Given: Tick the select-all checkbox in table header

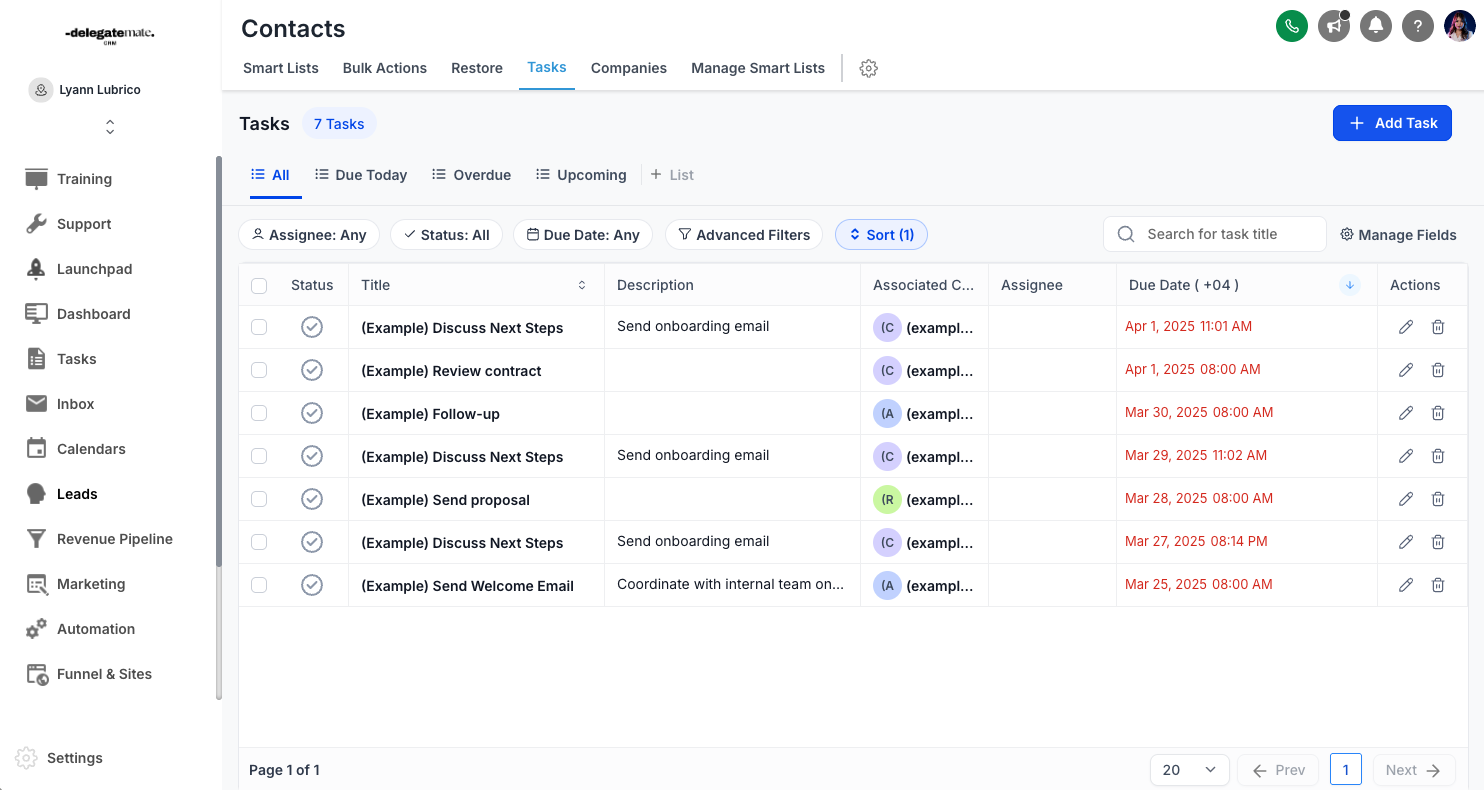Looking at the screenshot, I should (259, 285).
